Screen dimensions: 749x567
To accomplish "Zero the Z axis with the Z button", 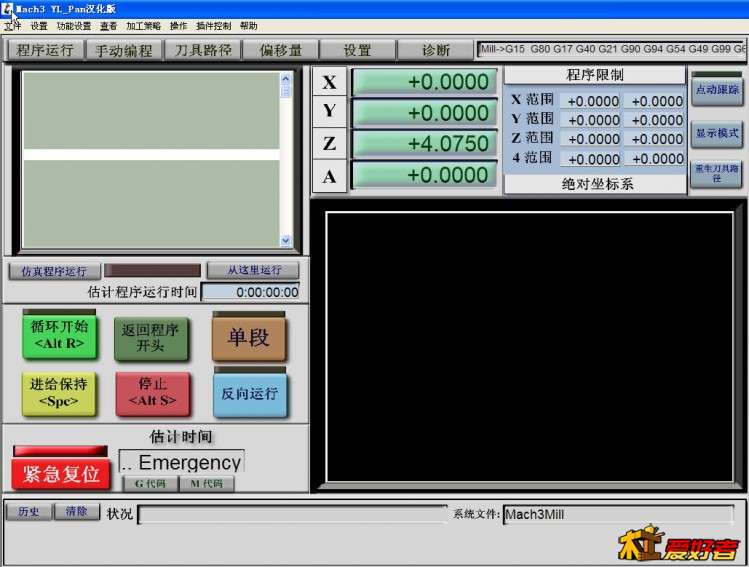I will [329, 144].
